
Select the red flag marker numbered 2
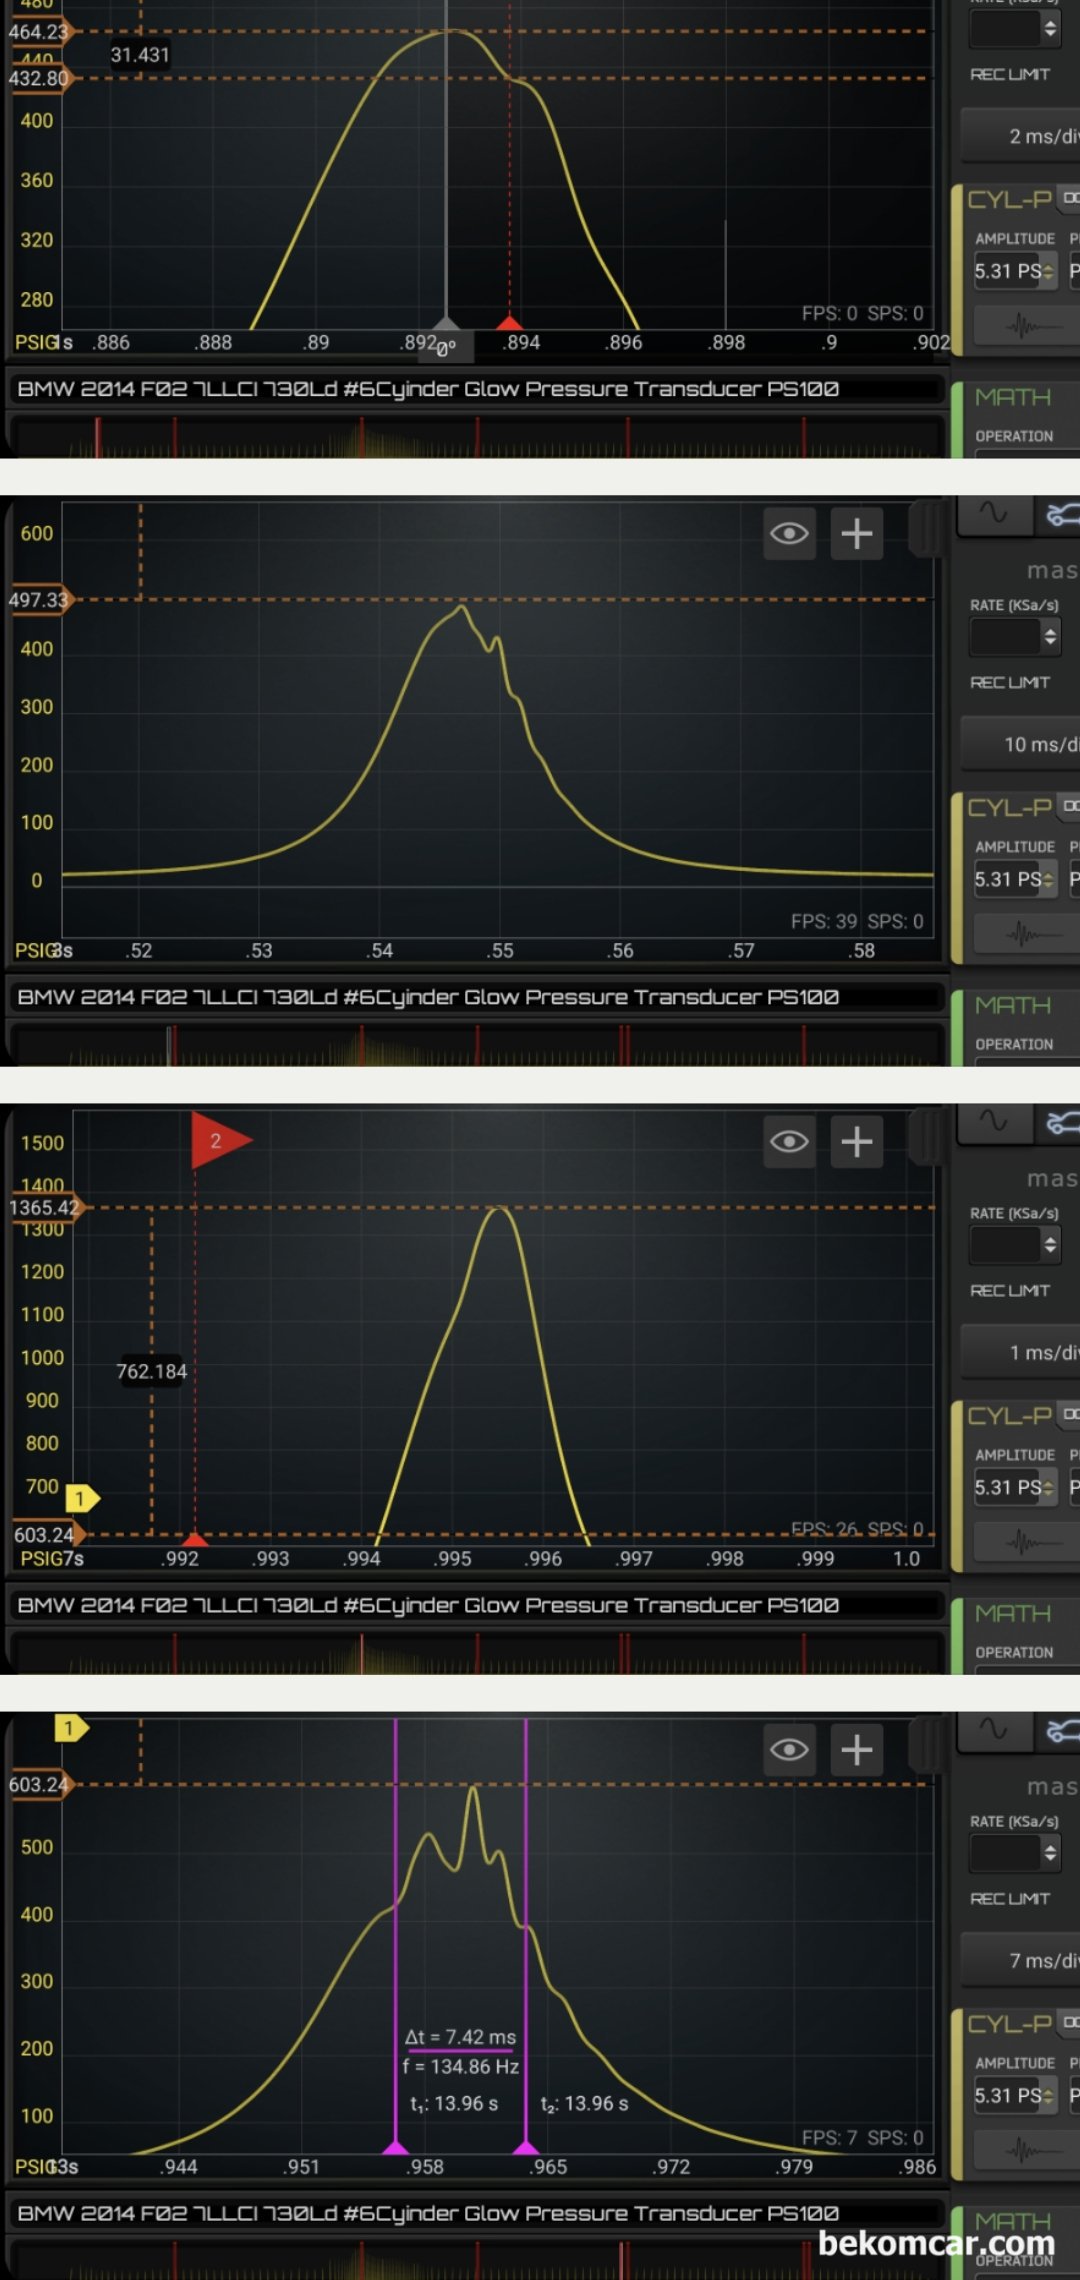coord(220,1140)
